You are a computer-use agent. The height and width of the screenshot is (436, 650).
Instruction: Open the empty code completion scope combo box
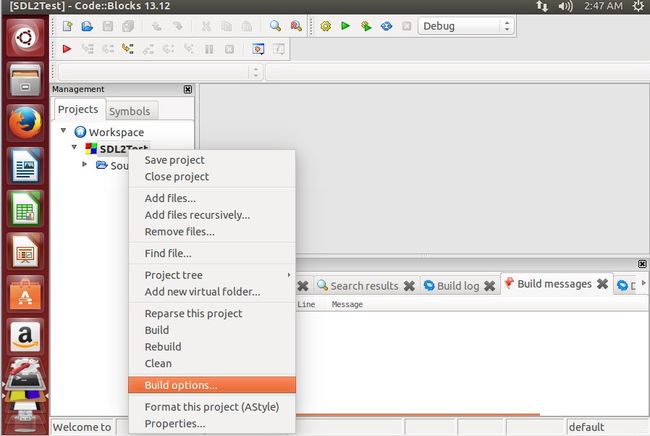pos(160,72)
